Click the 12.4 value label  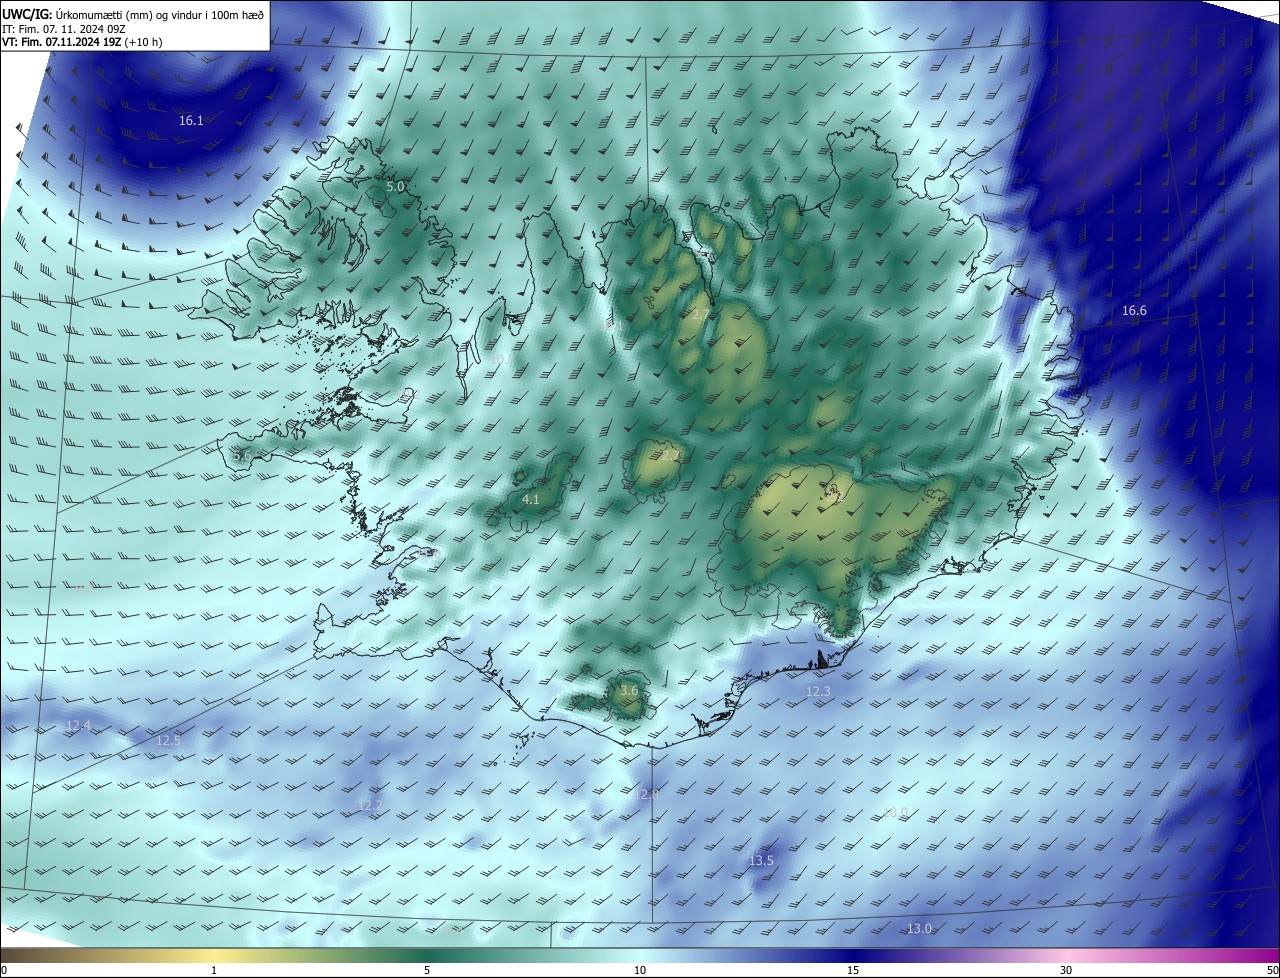pyautogui.click(x=78, y=725)
